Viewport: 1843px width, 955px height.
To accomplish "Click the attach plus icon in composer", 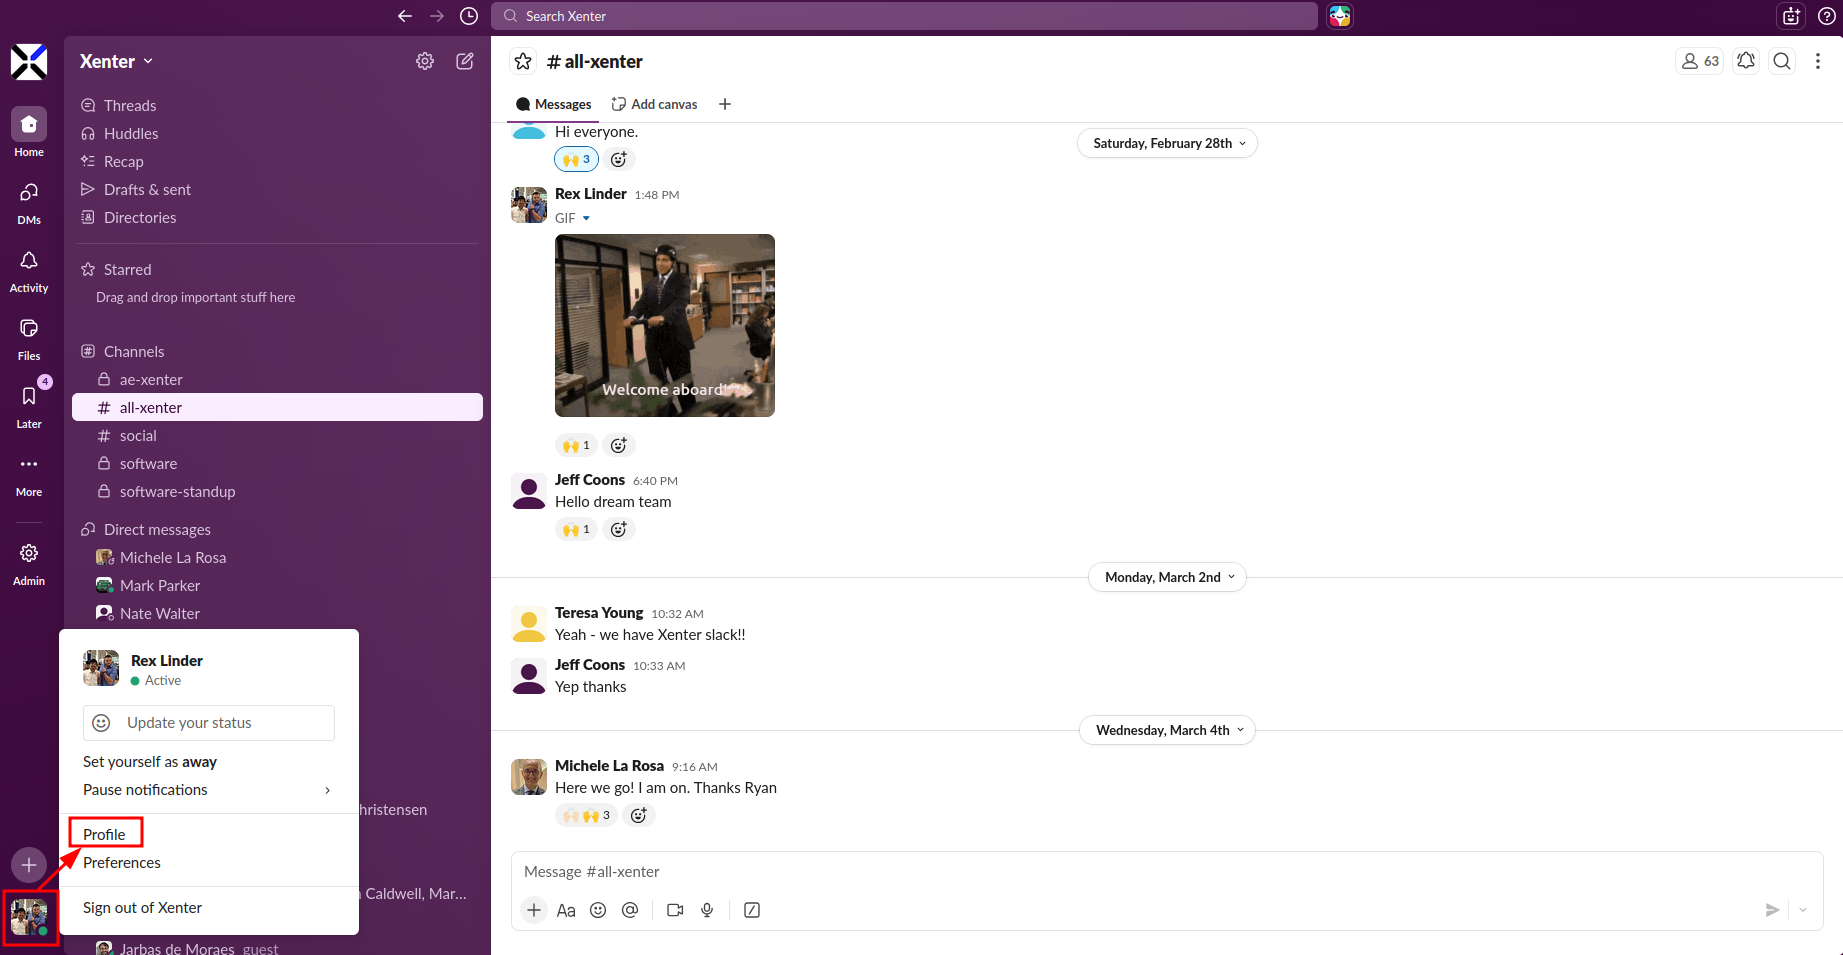I will coord(534,910).
